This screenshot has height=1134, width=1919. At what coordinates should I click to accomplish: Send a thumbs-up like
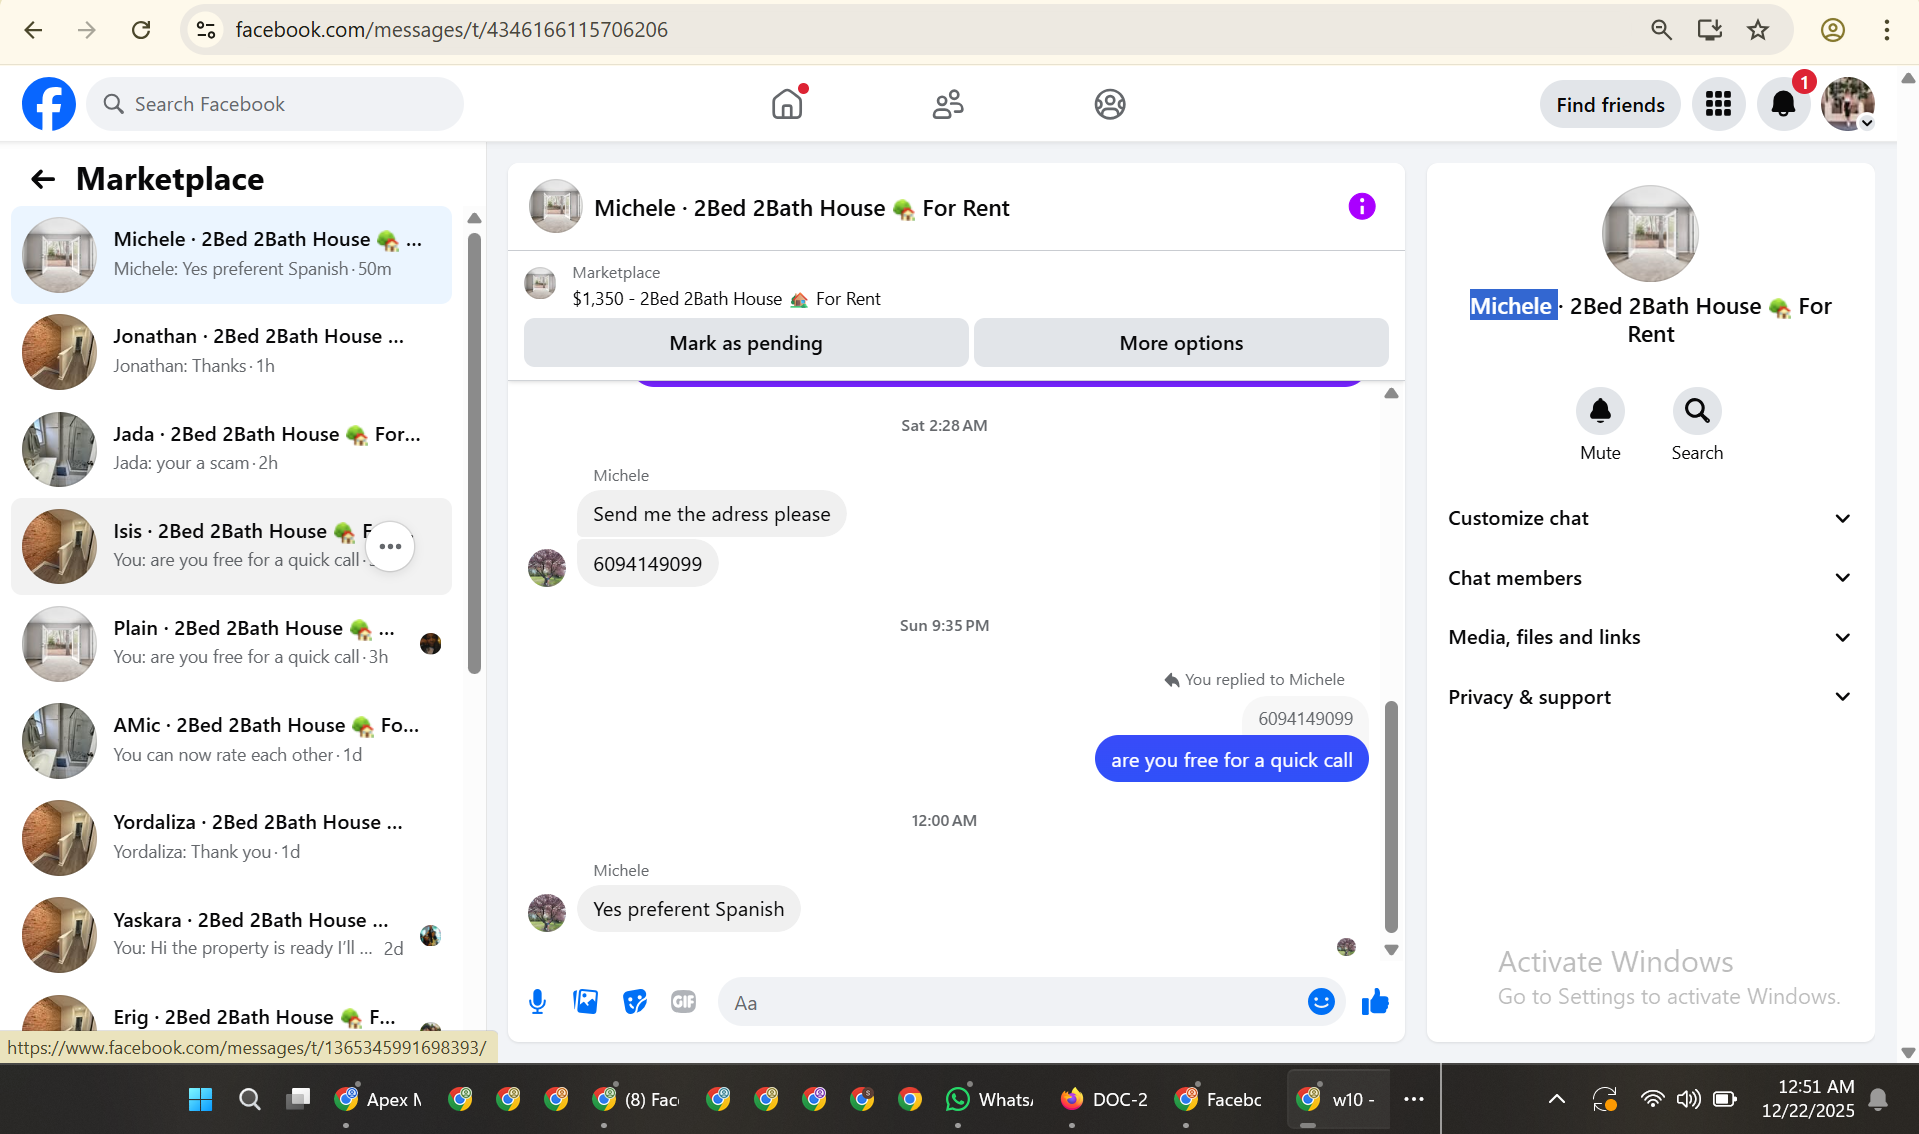1375,1002
